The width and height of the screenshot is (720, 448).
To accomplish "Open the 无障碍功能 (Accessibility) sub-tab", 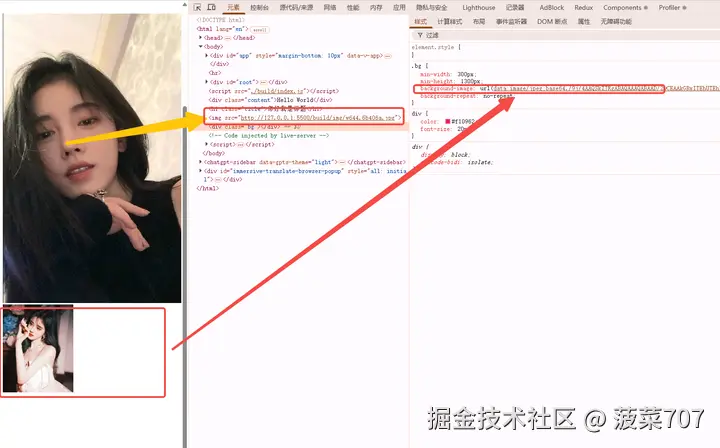I will pos(616,22).
